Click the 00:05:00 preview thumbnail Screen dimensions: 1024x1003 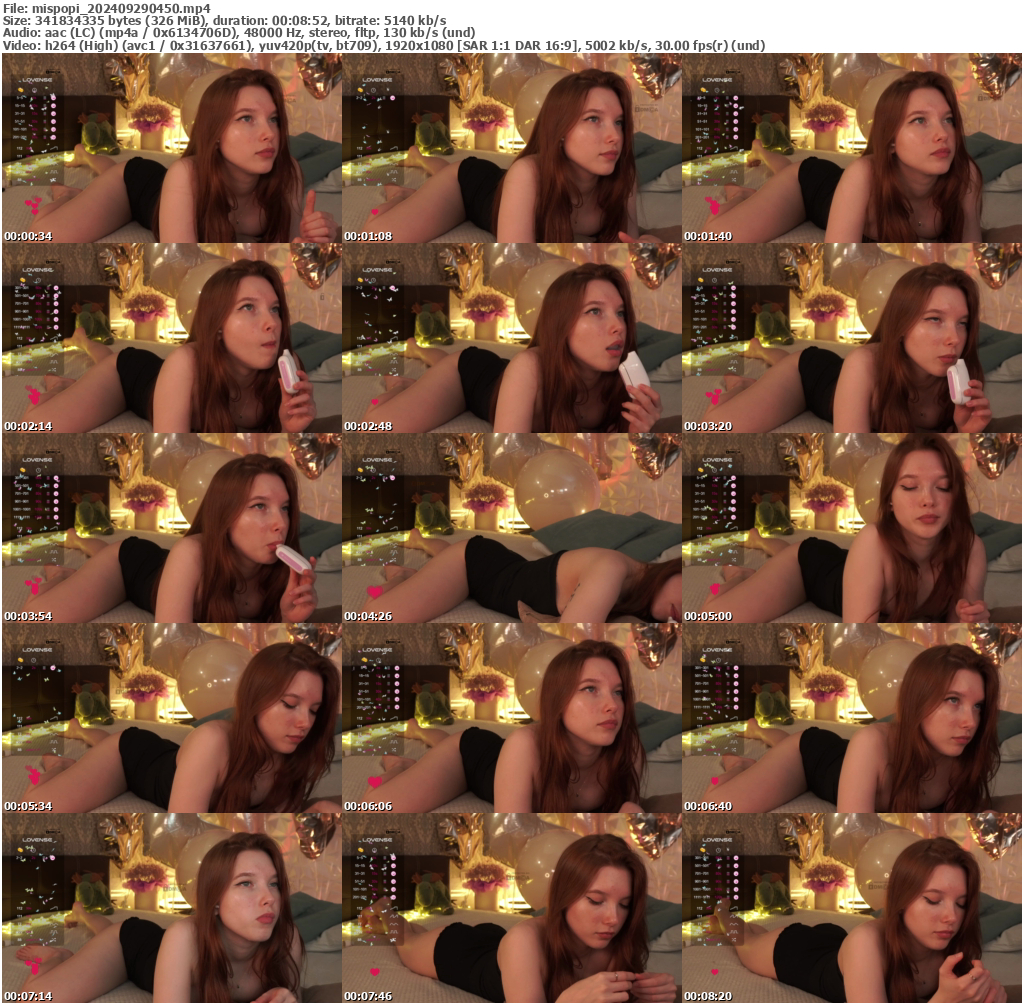(851, 528)
